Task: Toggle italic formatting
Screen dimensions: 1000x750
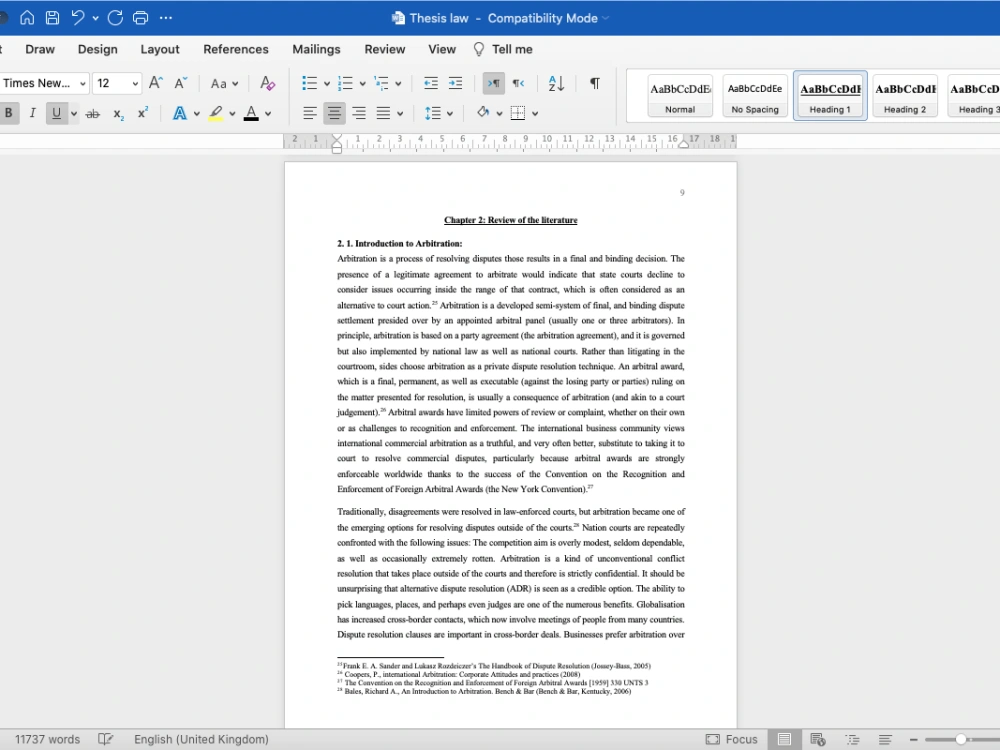Action: coord(32,114)
